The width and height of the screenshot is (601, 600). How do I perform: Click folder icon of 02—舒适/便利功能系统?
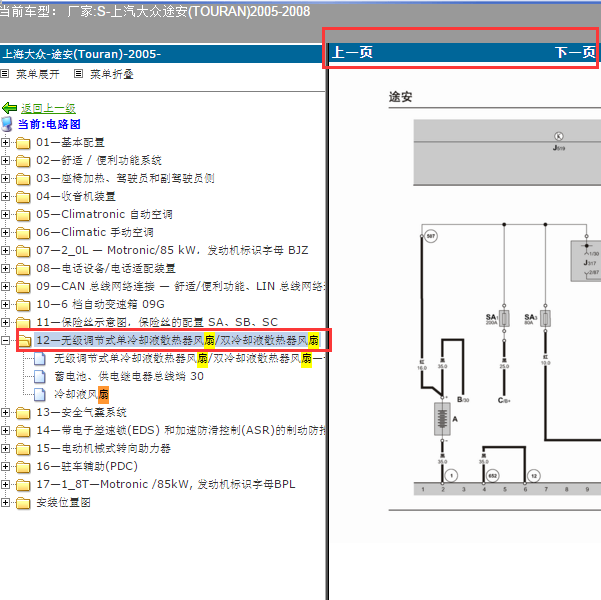click(x=23, y=161)
